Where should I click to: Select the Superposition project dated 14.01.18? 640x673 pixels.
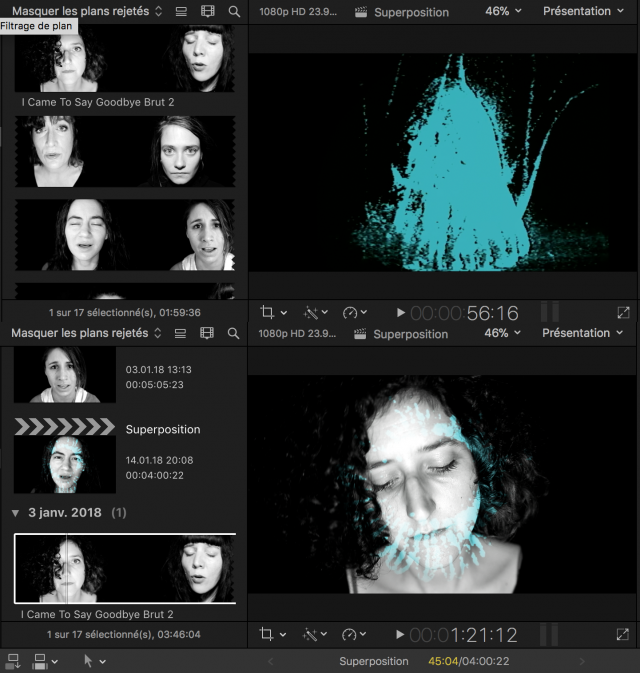[64, 455]
